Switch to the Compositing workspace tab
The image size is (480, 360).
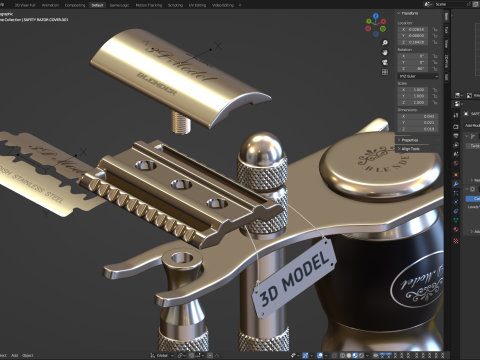pos(75,5)
